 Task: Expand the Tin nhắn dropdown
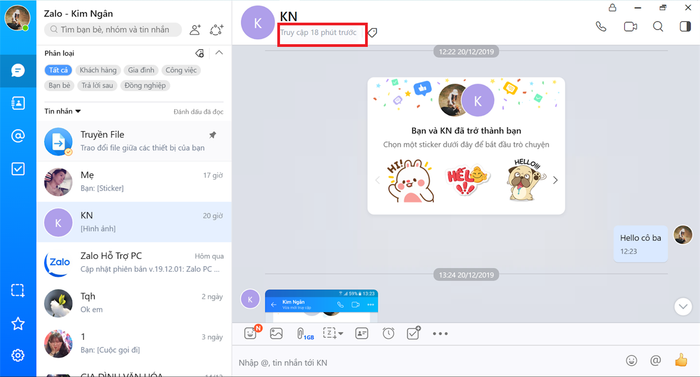[62, 111]
